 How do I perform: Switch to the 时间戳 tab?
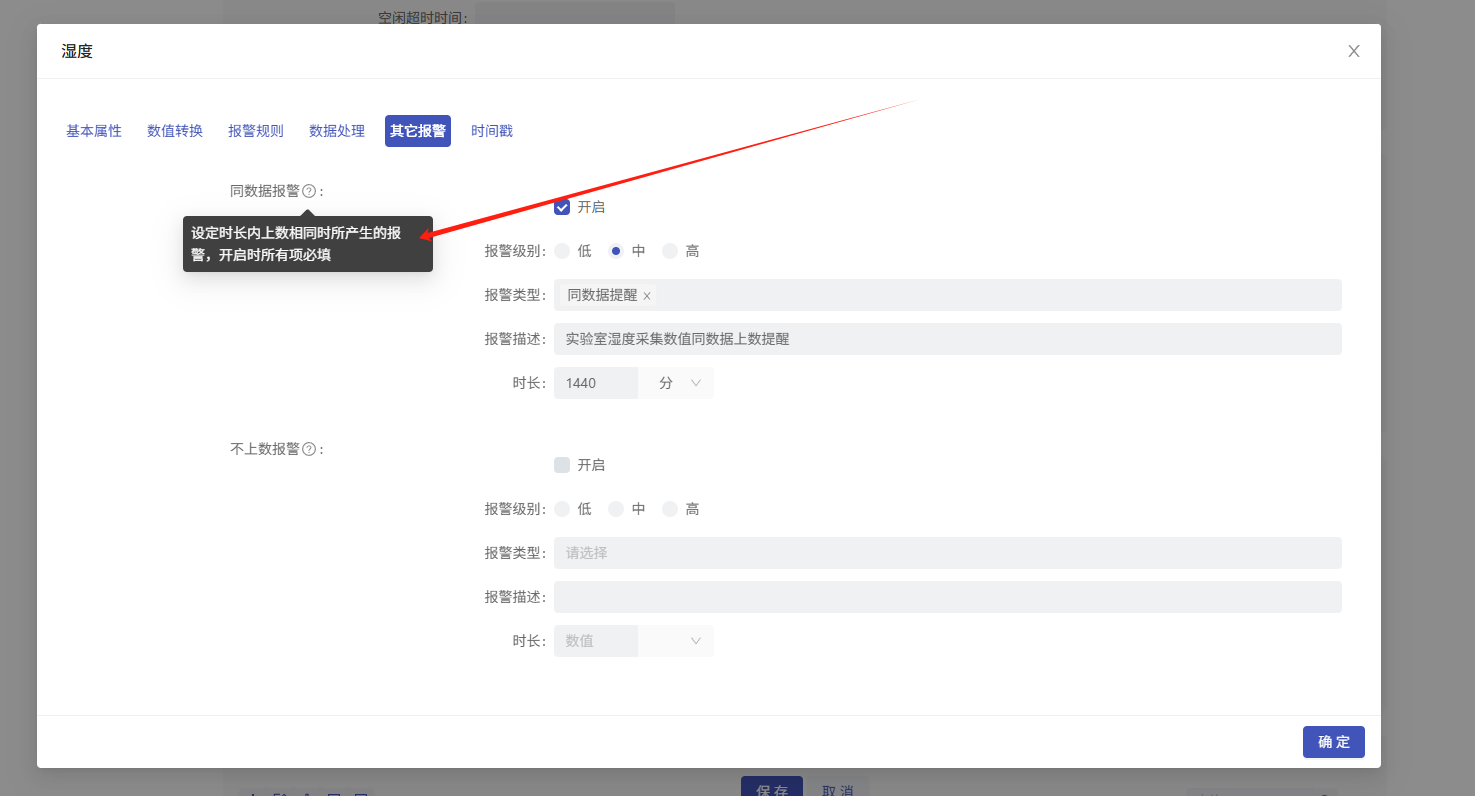click(491, 130)
